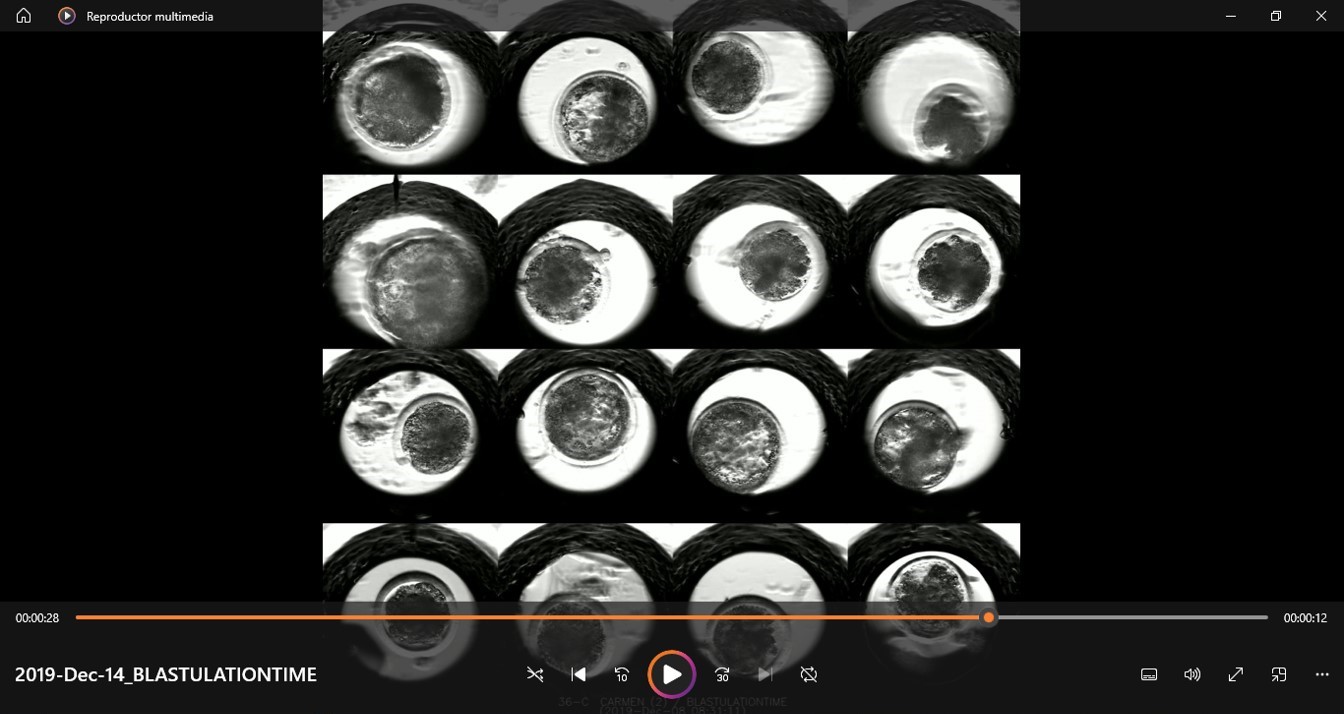Minimize the media player window

click(1231, 16)
